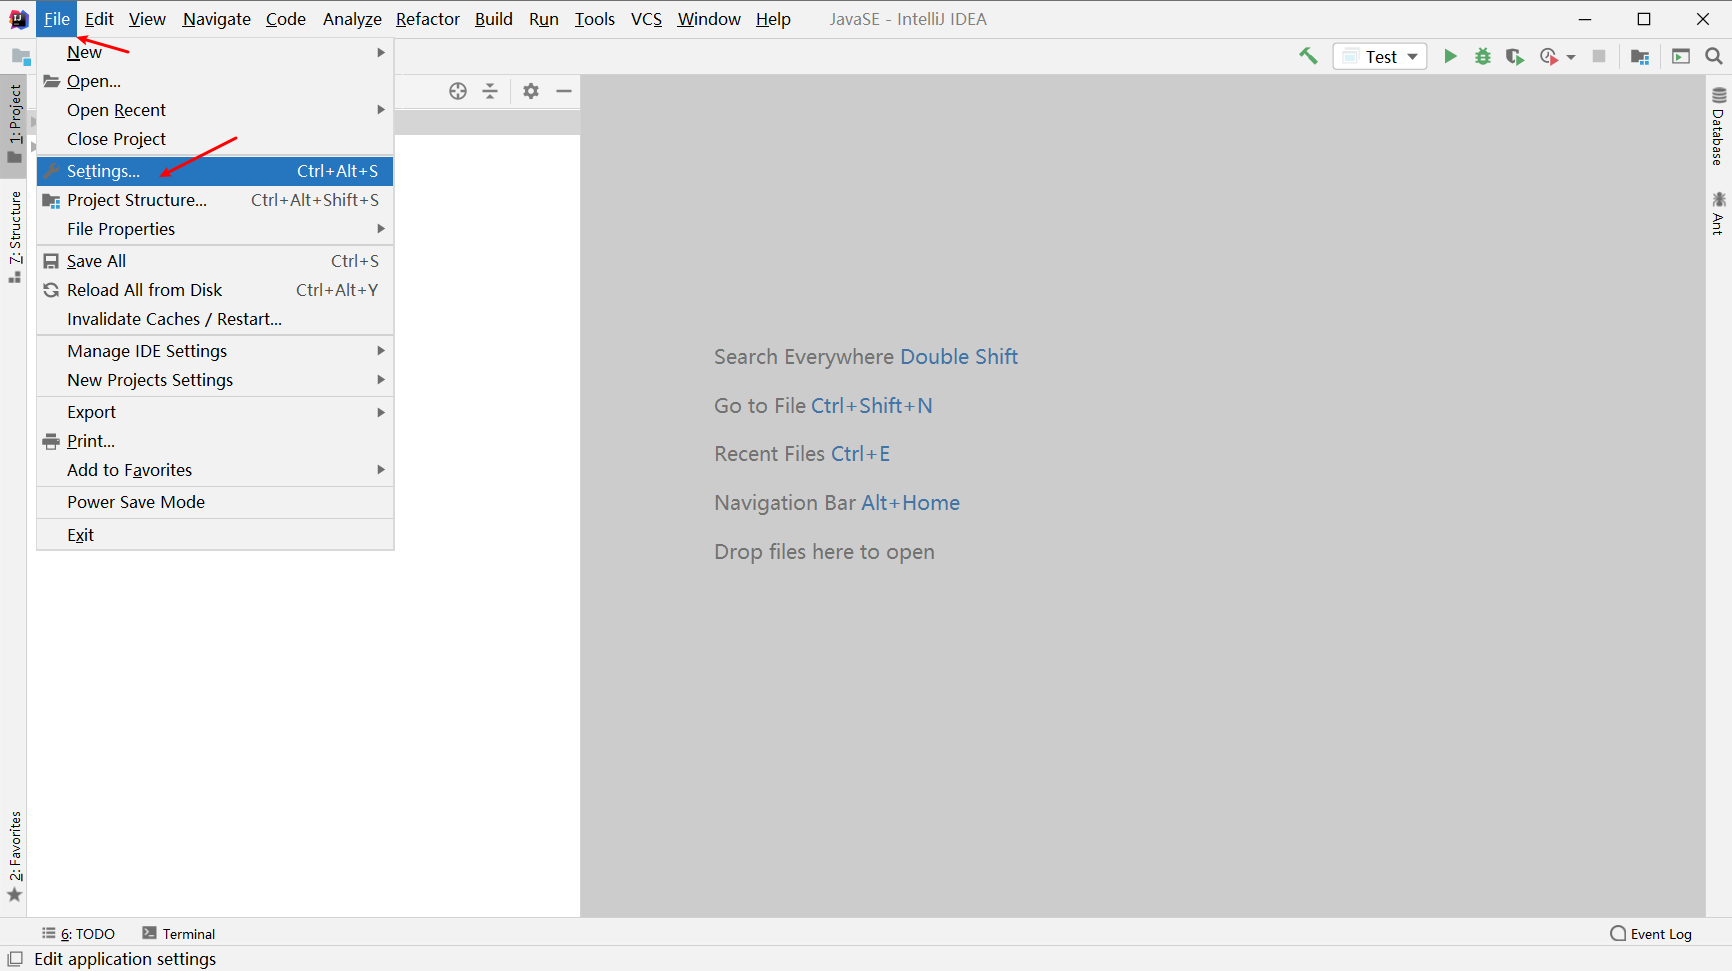Expand the Manage IDE Settings submenu
The width and height of the screenshot is (1732, 971).
[215, 351]
